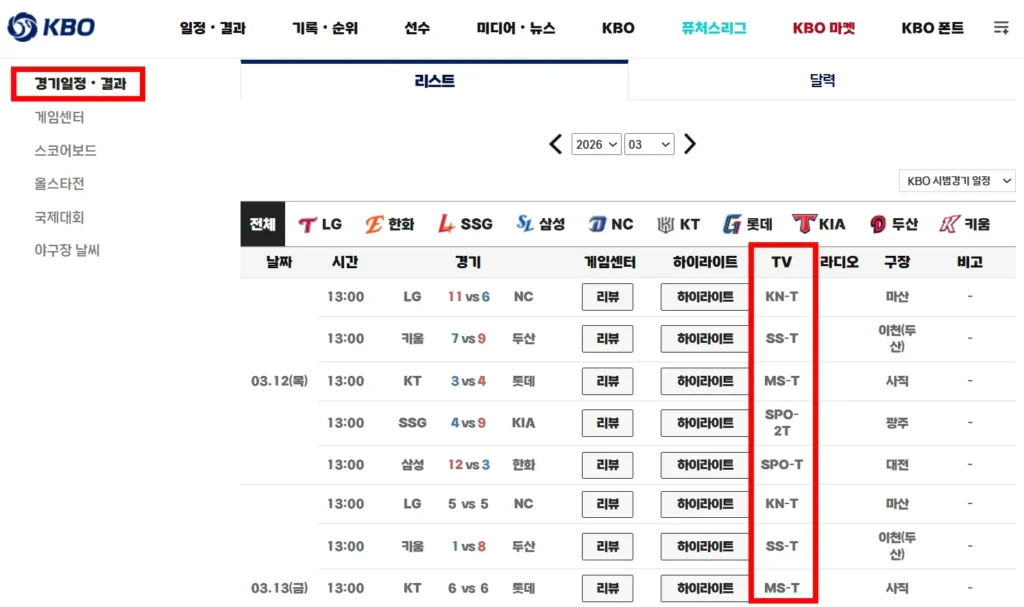Open the KBO logo home link
This screenshot has width=1024, height=607.
51,27
